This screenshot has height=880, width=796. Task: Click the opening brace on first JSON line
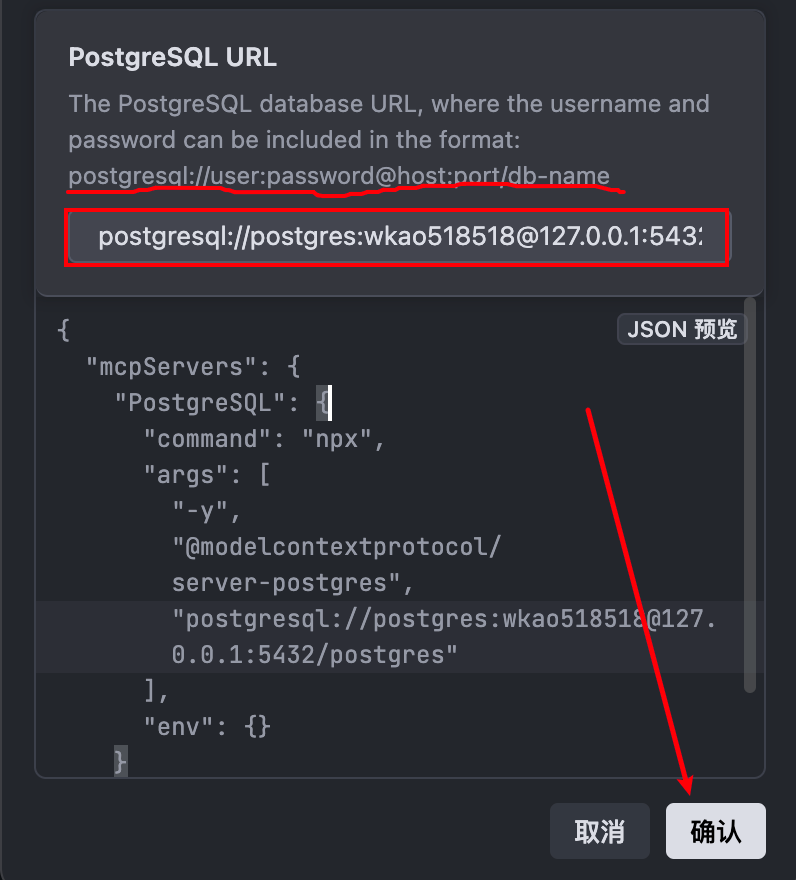click(x=64, y=330)
